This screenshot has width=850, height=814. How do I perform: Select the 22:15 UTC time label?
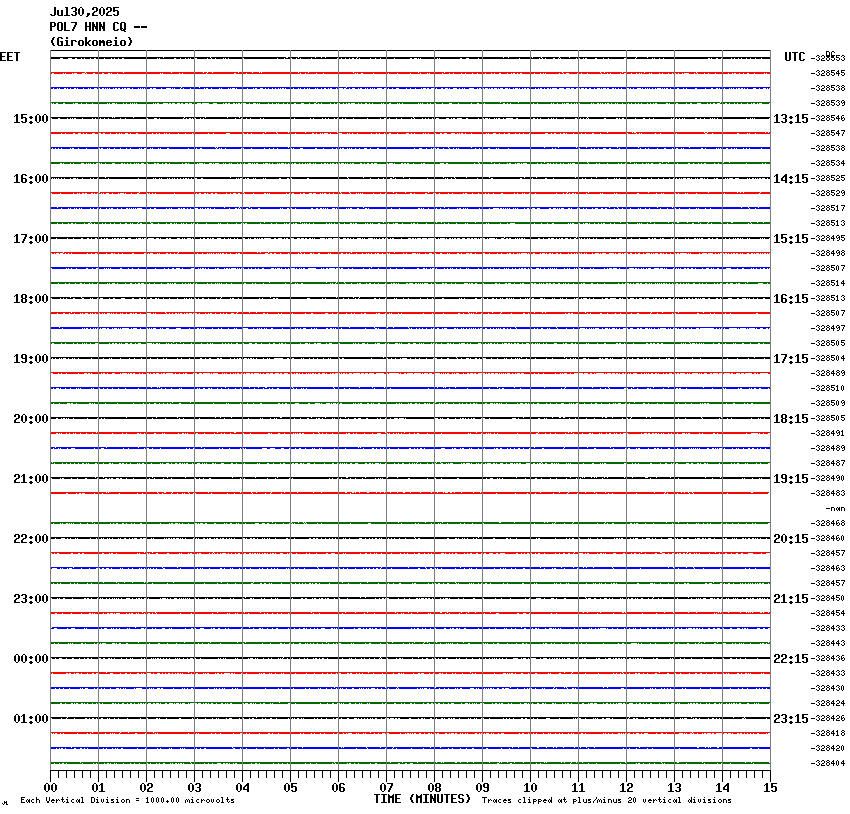tap(790, 659)
